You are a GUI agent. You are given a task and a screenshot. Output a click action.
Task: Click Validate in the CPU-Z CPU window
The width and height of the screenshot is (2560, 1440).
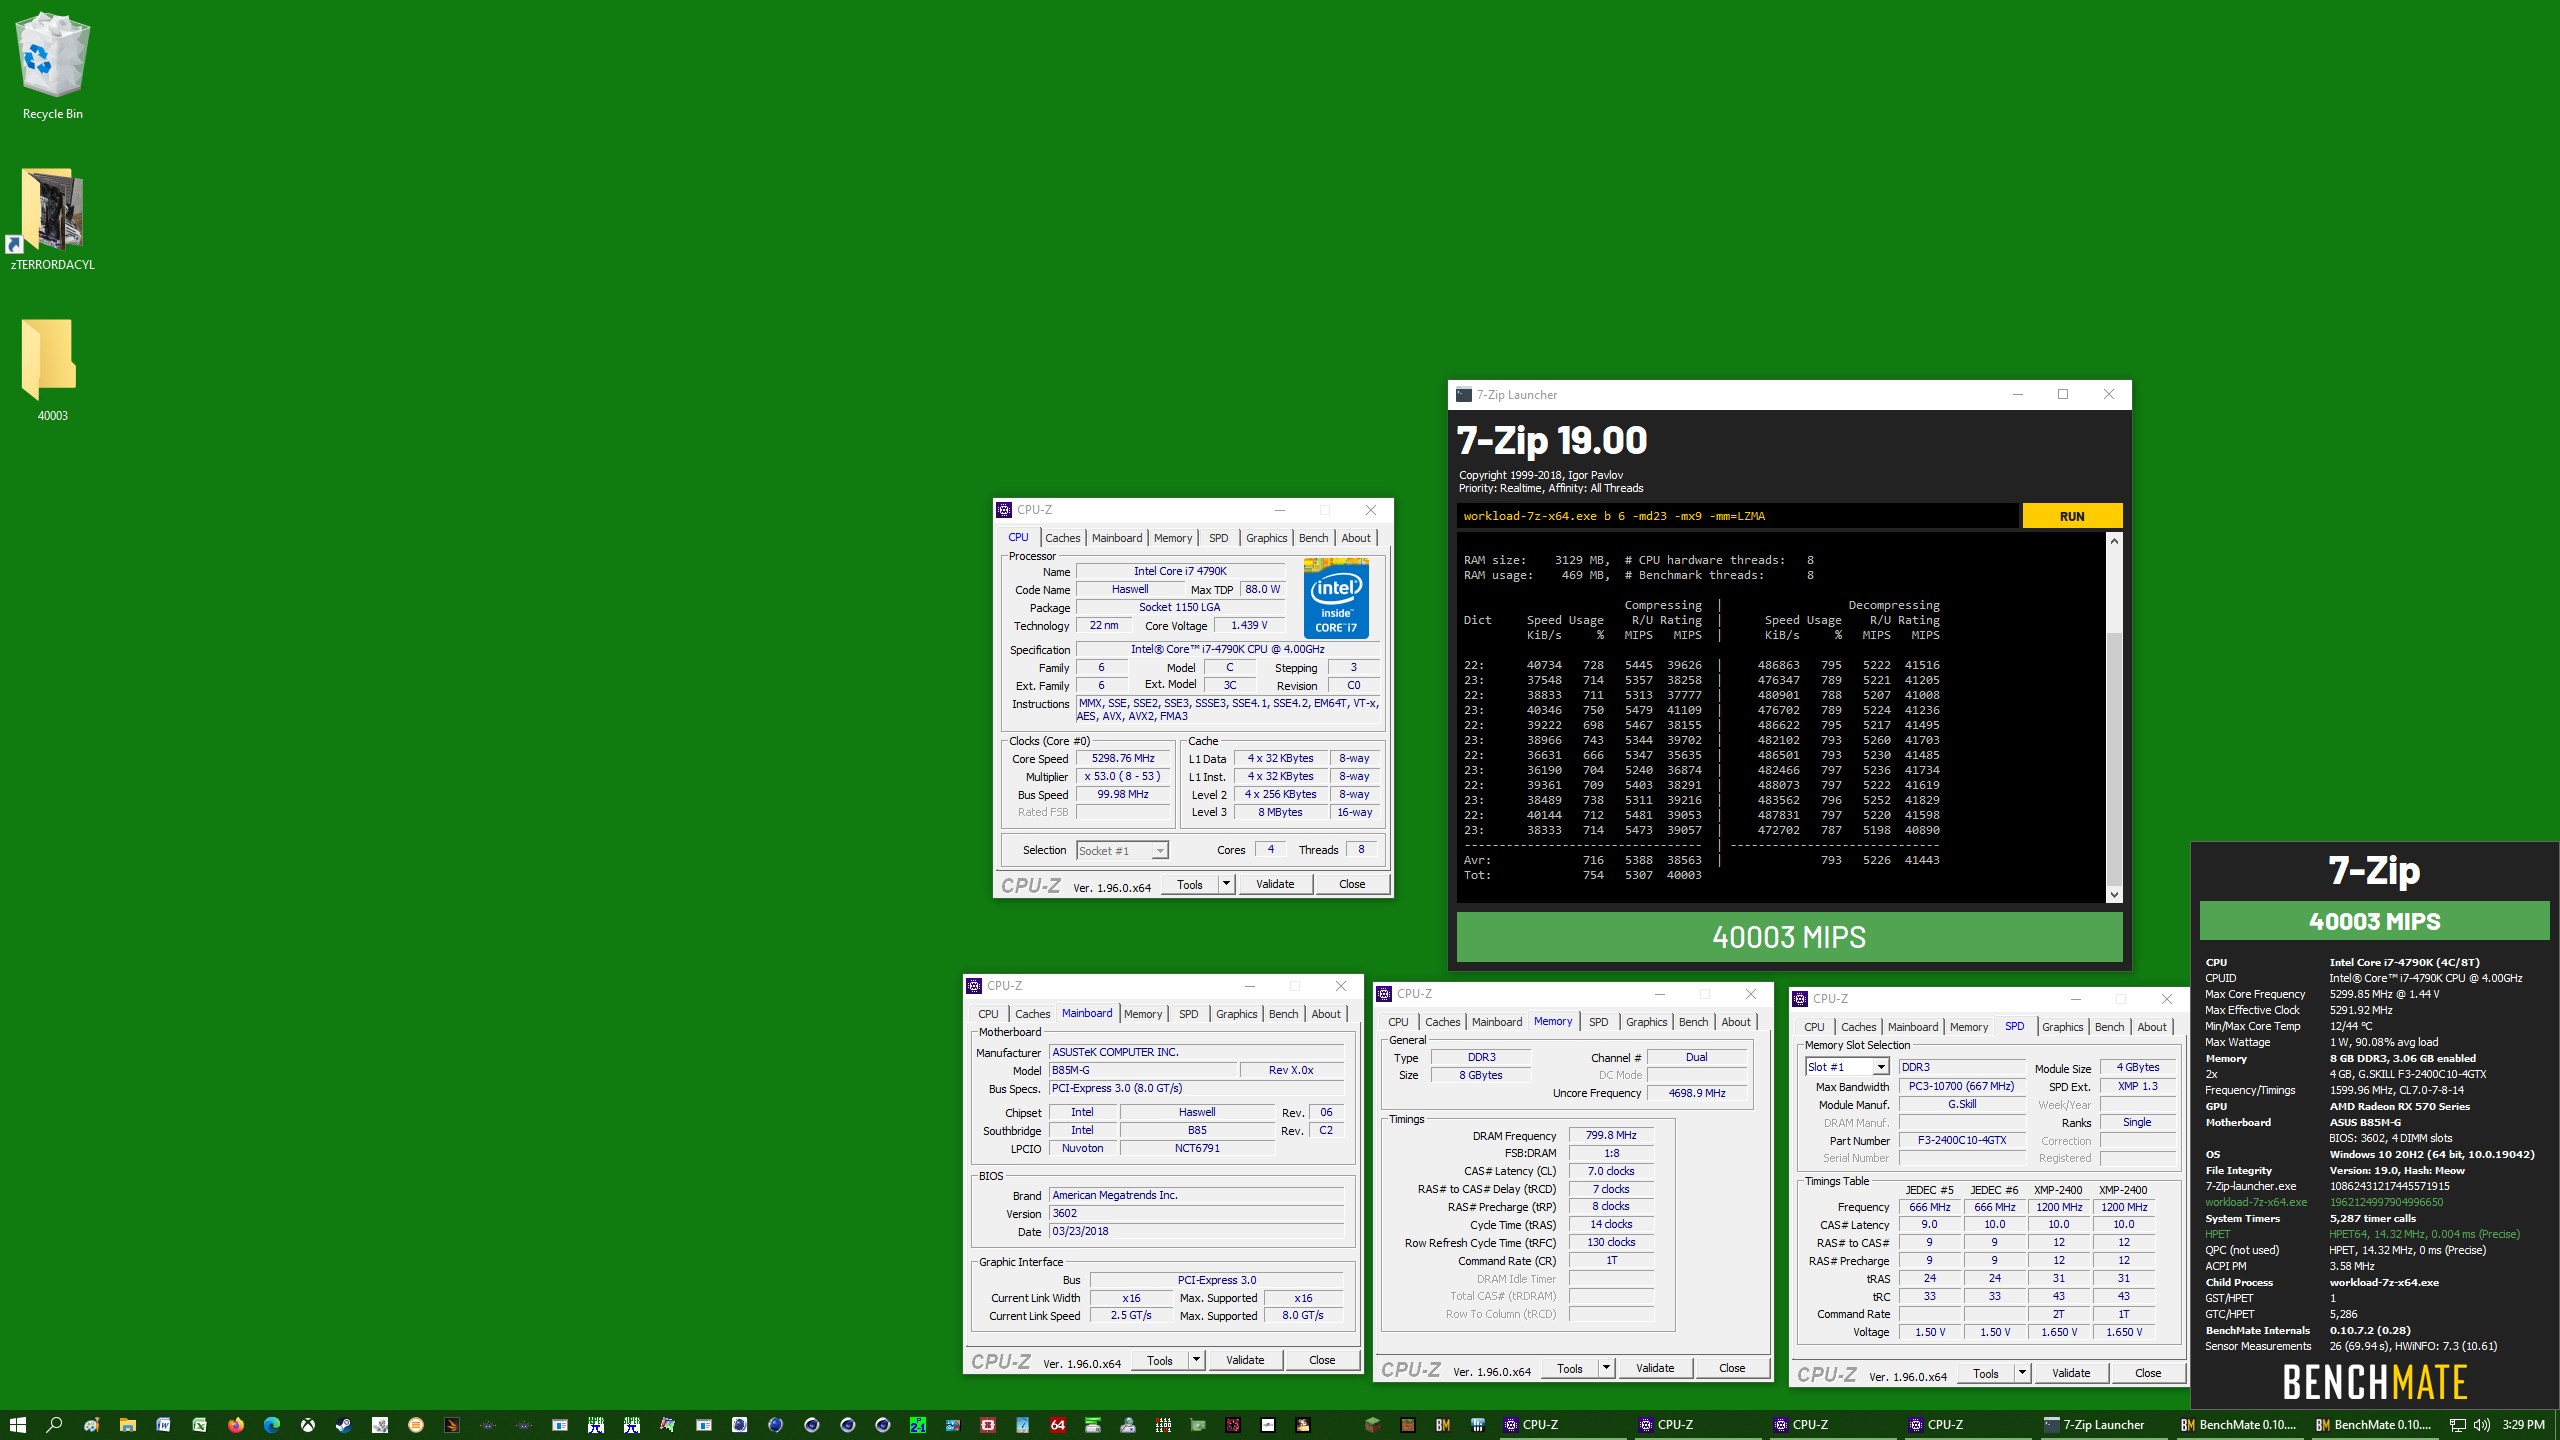[1275, 884]
